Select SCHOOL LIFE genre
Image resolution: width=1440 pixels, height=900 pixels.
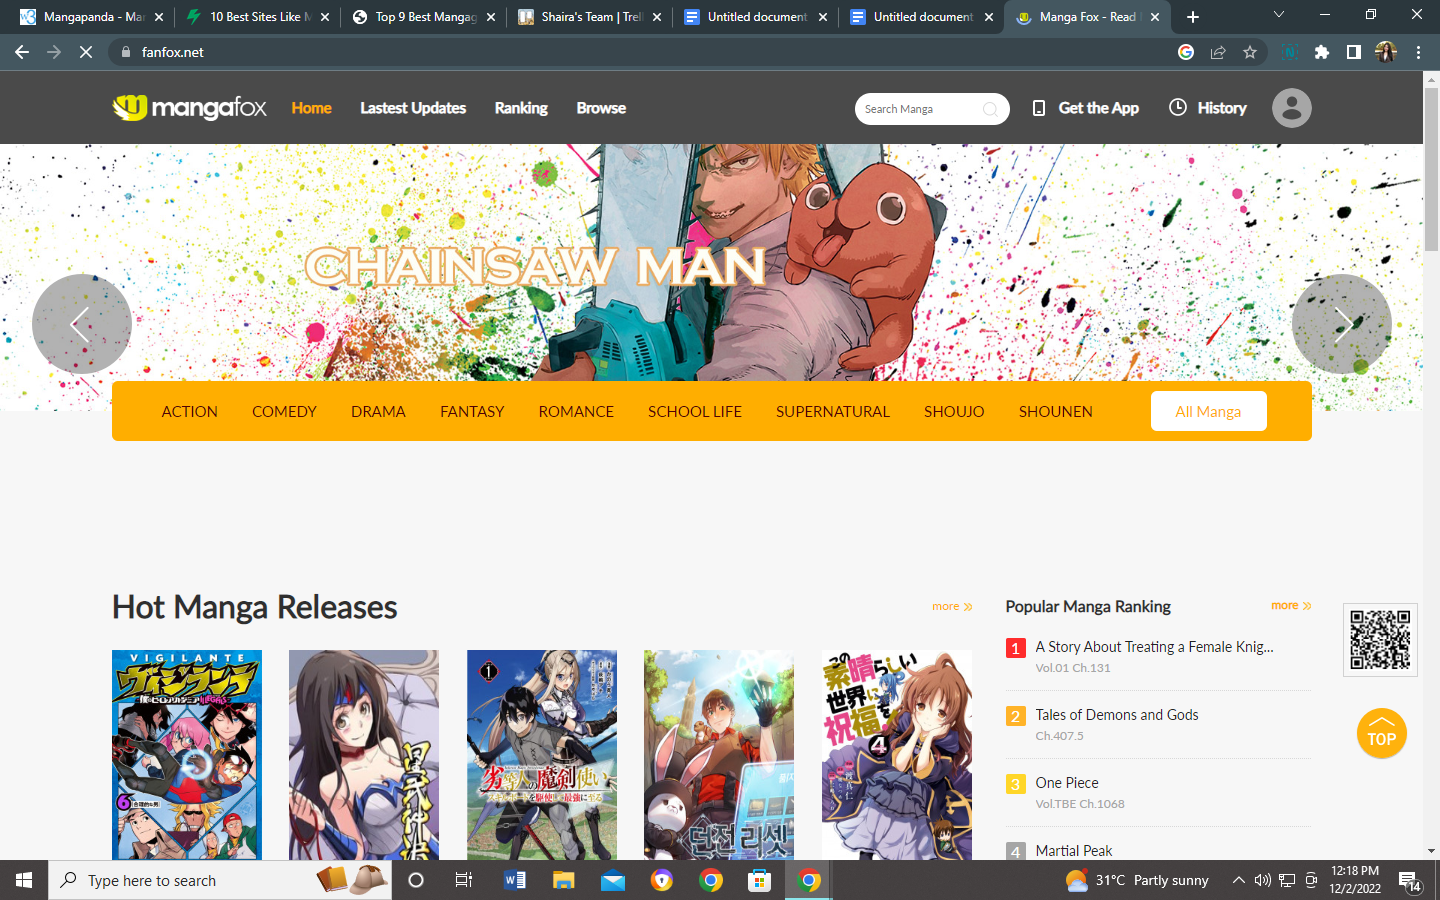tap(695, 411)
